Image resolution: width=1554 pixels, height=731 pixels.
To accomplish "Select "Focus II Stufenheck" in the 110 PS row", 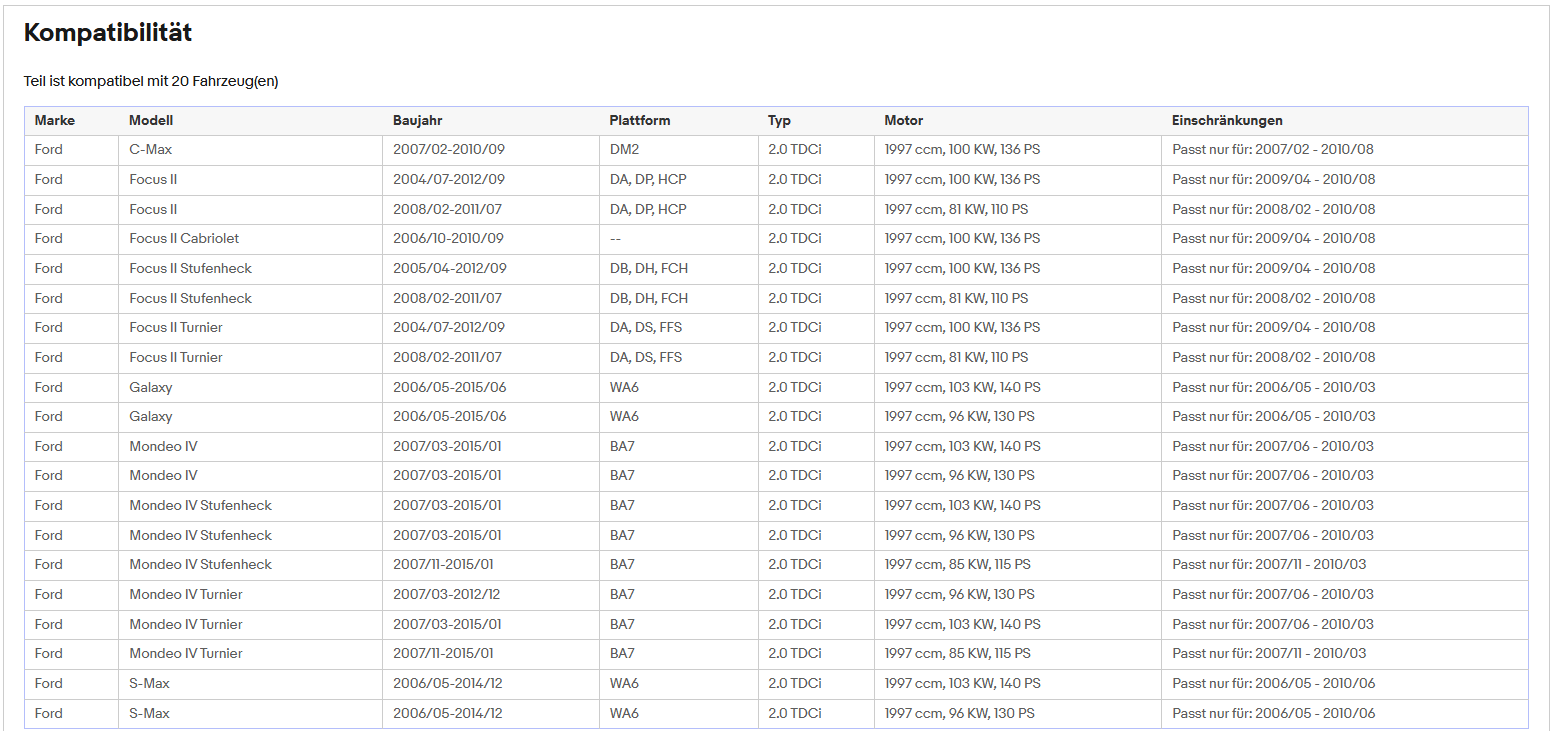I will point(190,298).
